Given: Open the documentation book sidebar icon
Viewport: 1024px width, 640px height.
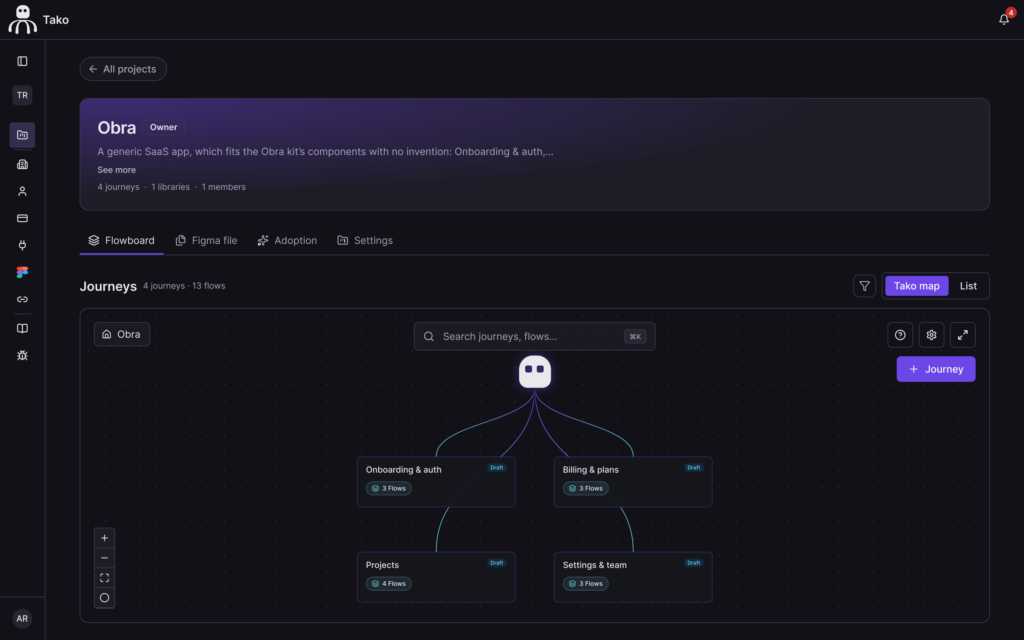Looking at the screenshot, I should (x=22, y=328).
